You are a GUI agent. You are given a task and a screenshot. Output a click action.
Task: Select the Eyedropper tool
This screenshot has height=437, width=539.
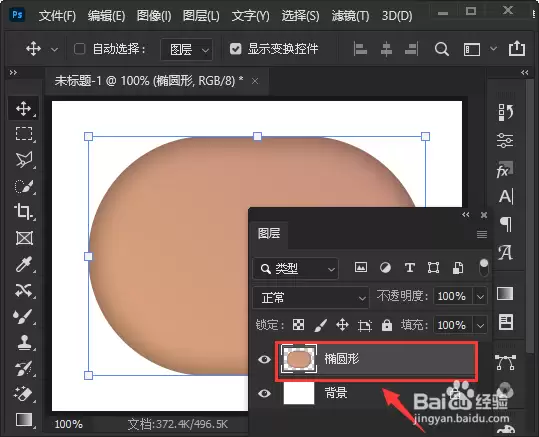23,264
